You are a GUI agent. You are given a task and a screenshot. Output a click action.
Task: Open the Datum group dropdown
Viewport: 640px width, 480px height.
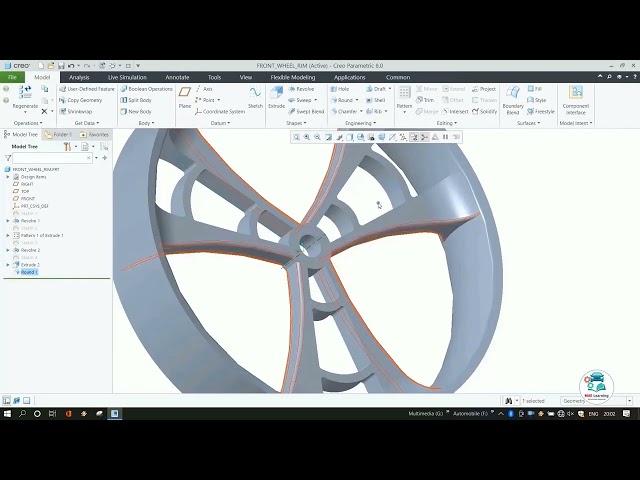220,123
